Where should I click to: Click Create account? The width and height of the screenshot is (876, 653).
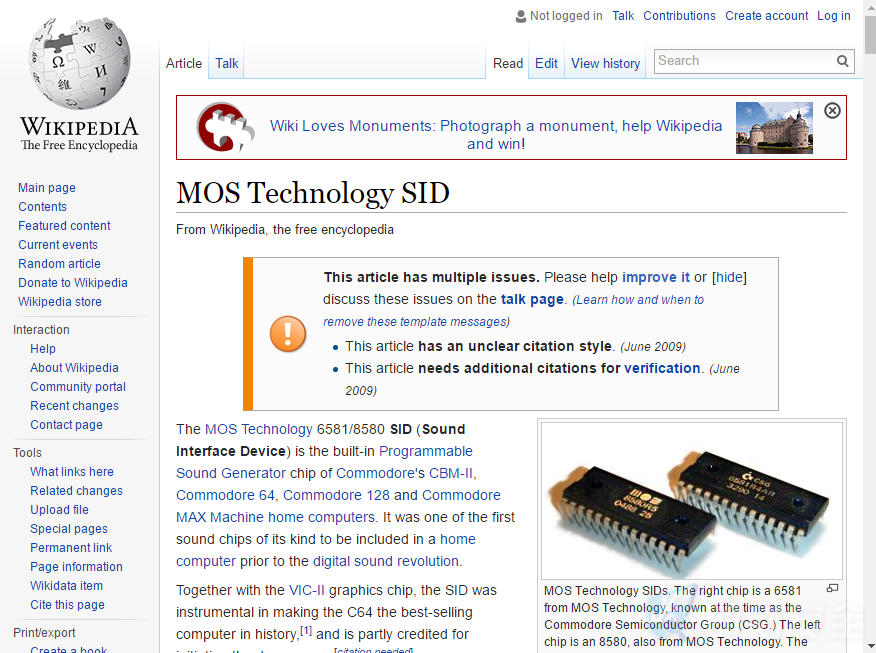766,16
